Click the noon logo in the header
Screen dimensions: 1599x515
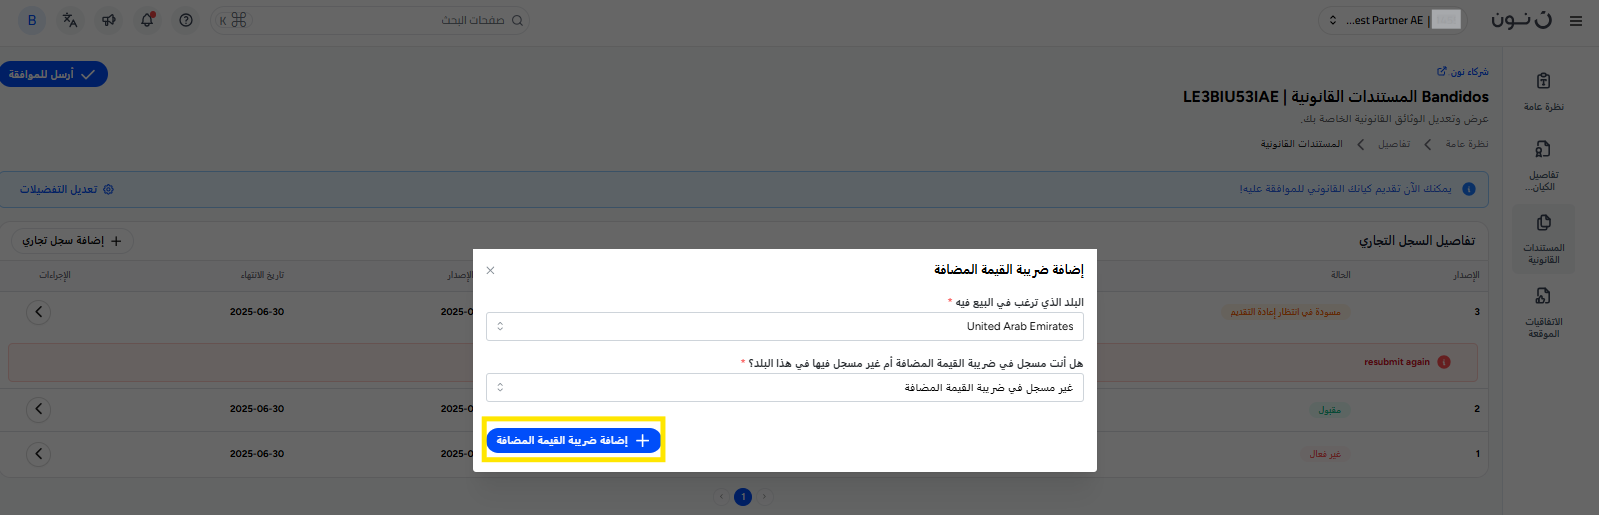point(1522,20)
